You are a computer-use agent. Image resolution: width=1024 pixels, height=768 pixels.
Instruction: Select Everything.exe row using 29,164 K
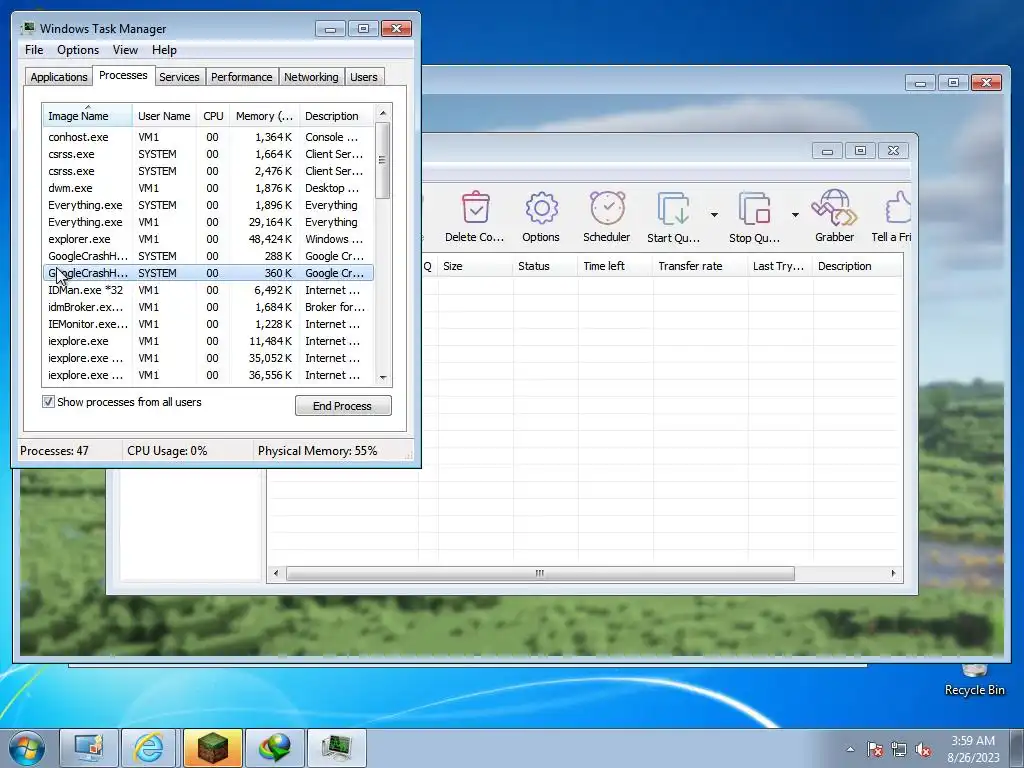[208, 222]
